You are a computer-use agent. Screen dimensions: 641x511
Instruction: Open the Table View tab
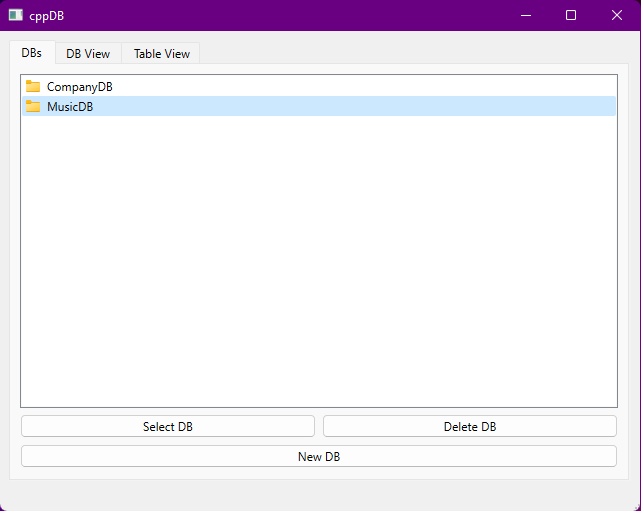161,54
